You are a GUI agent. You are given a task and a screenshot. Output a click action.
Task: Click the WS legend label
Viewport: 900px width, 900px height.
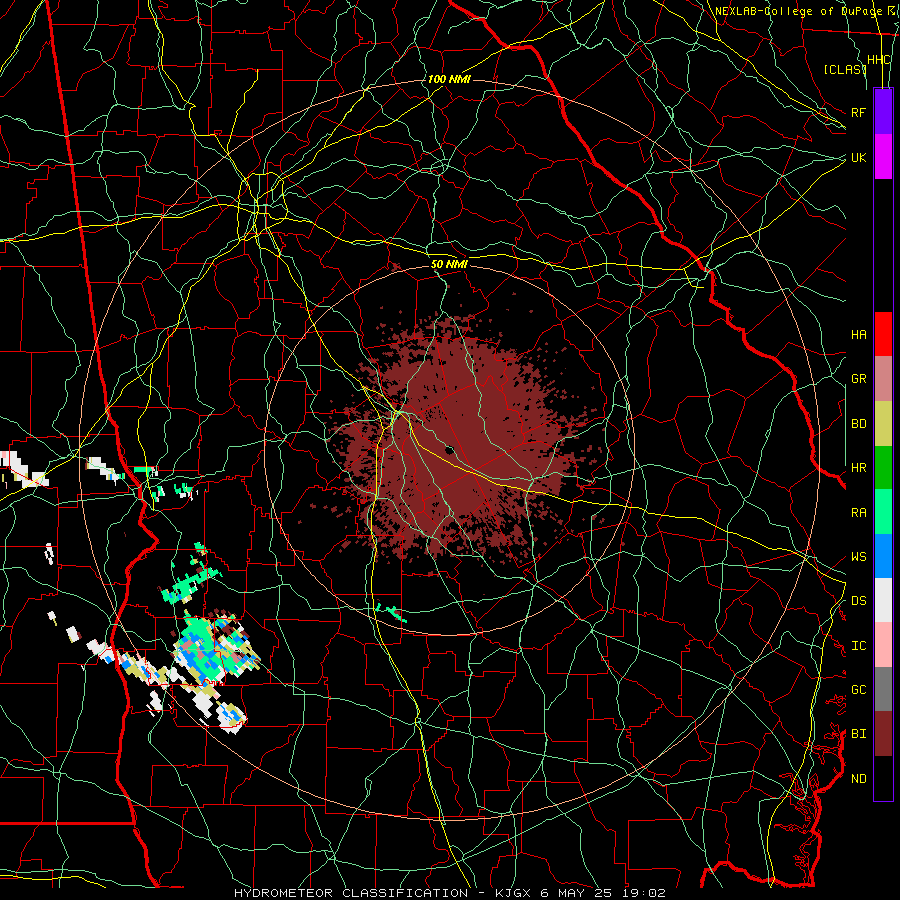pyautogui.click(x=858, y=557)
